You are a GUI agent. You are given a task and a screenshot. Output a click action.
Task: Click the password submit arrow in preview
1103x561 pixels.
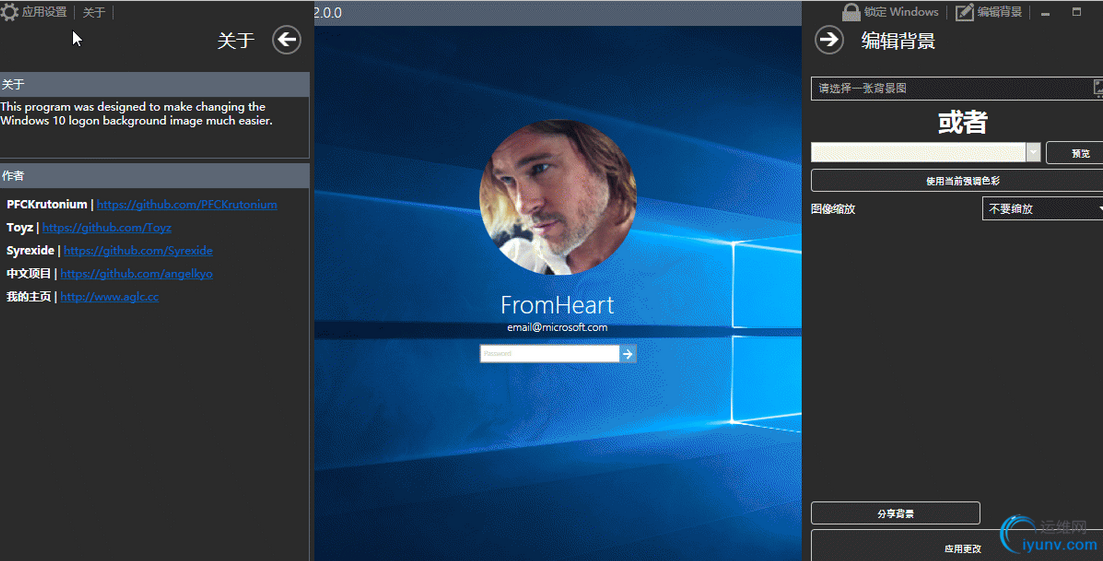627,354
